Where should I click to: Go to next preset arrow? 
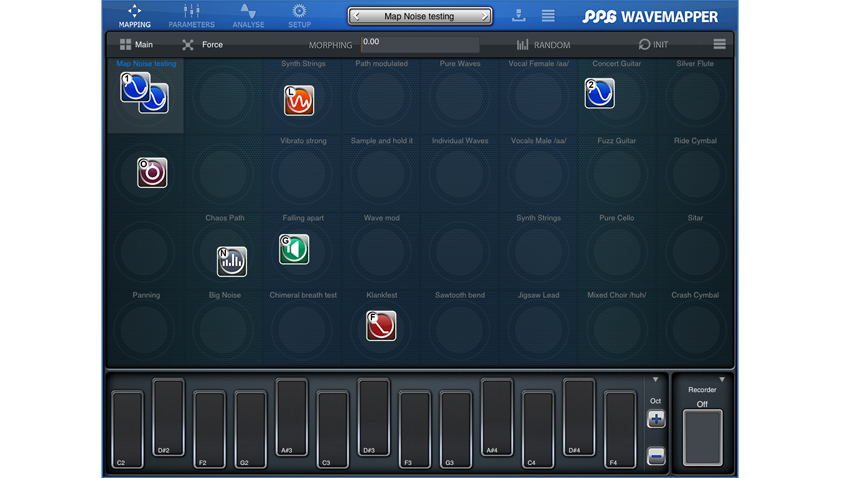pyautogui.click(x=484, y=16)
